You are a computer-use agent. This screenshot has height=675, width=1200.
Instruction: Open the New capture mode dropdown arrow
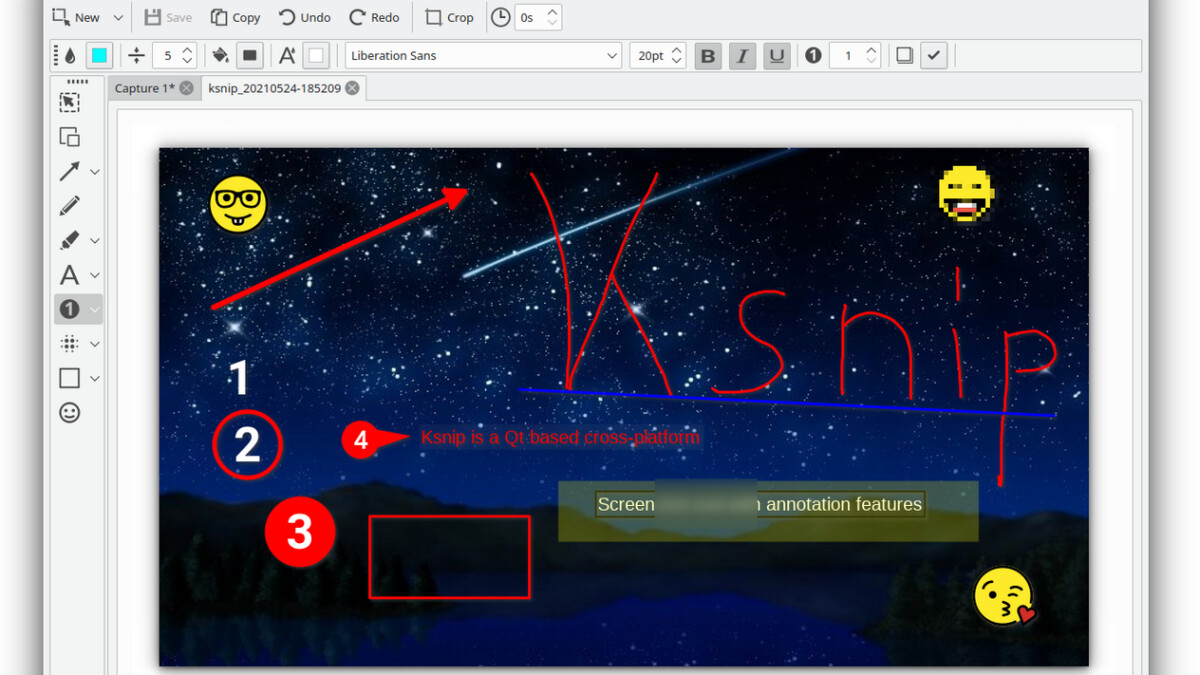(118, 17)
